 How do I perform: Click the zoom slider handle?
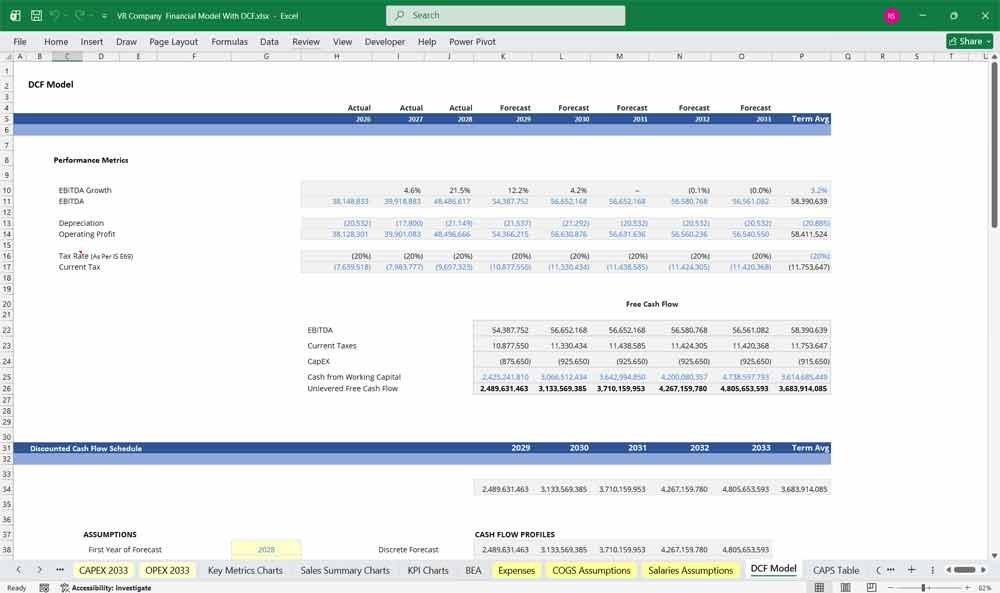click(923, 587)
